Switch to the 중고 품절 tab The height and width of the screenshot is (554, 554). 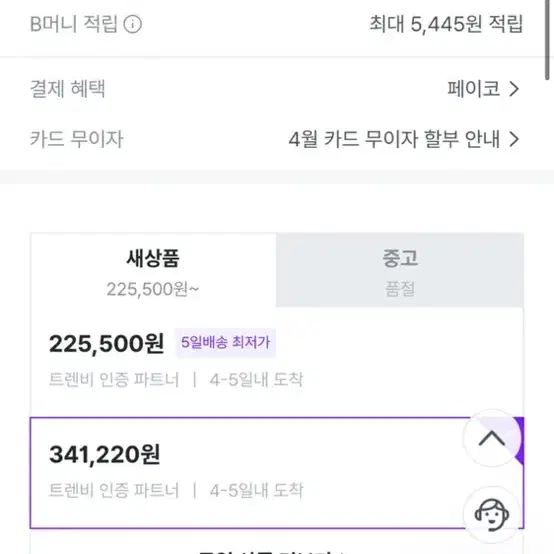(x=400, y=271)
